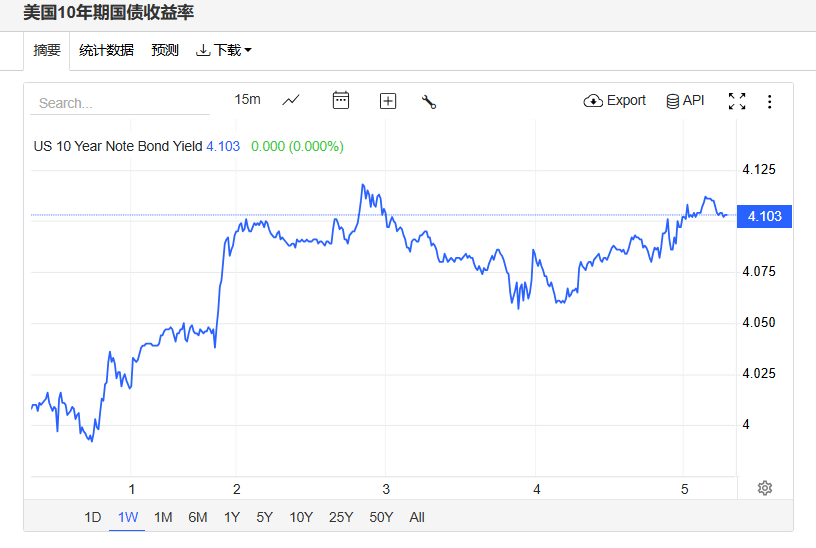Switch to the 预测 tab
Viewport: 816px width, 548px height.
165,50
